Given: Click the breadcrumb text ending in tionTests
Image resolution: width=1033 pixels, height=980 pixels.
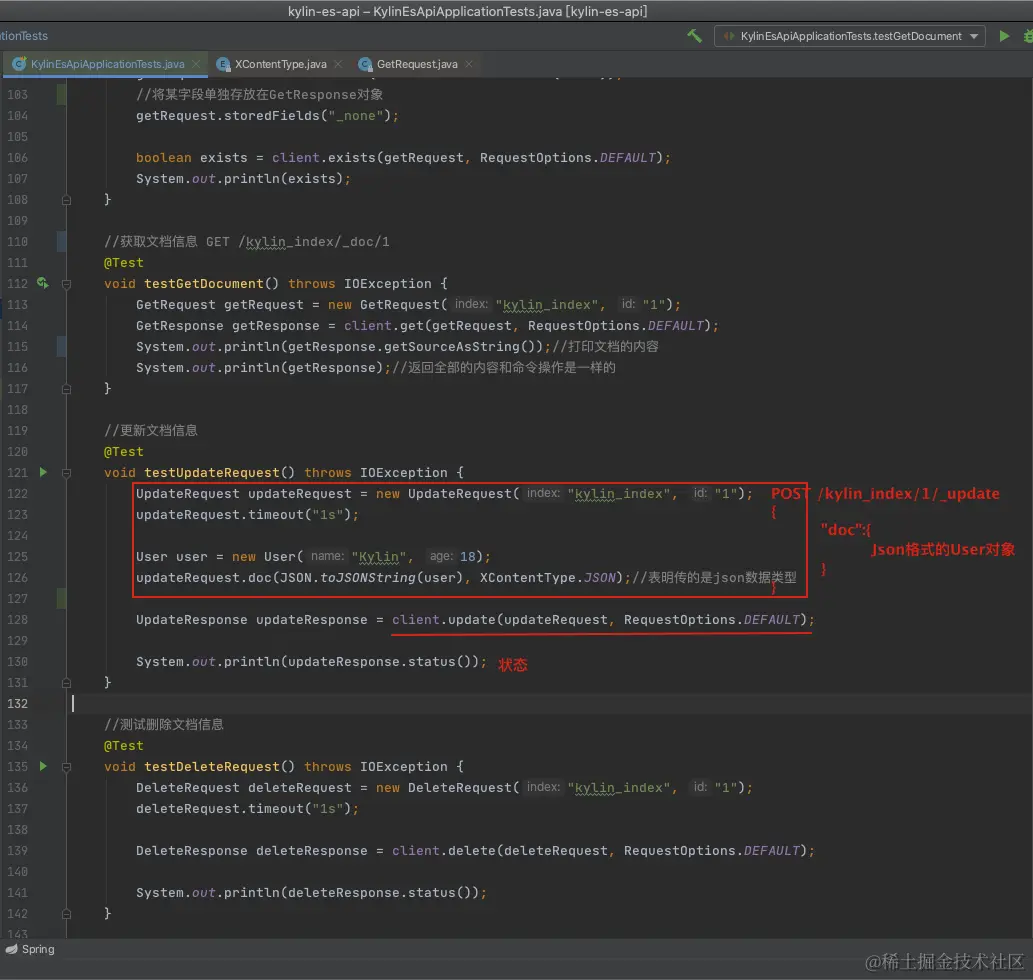Looking at the screenshot, I should 24,36.
